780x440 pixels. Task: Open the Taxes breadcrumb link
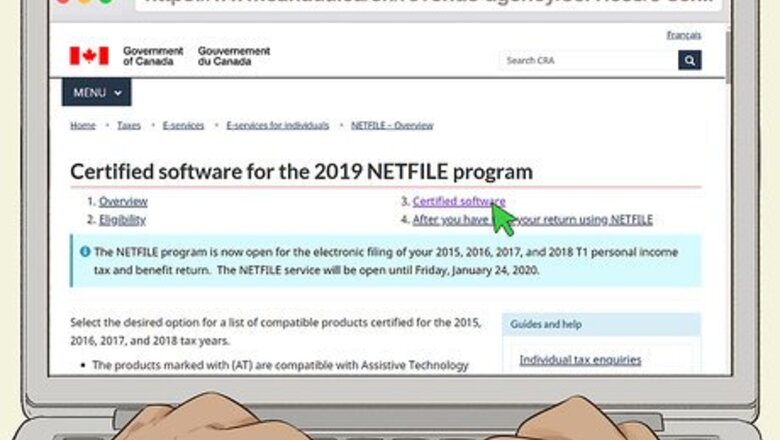click(x=129, y=126)
